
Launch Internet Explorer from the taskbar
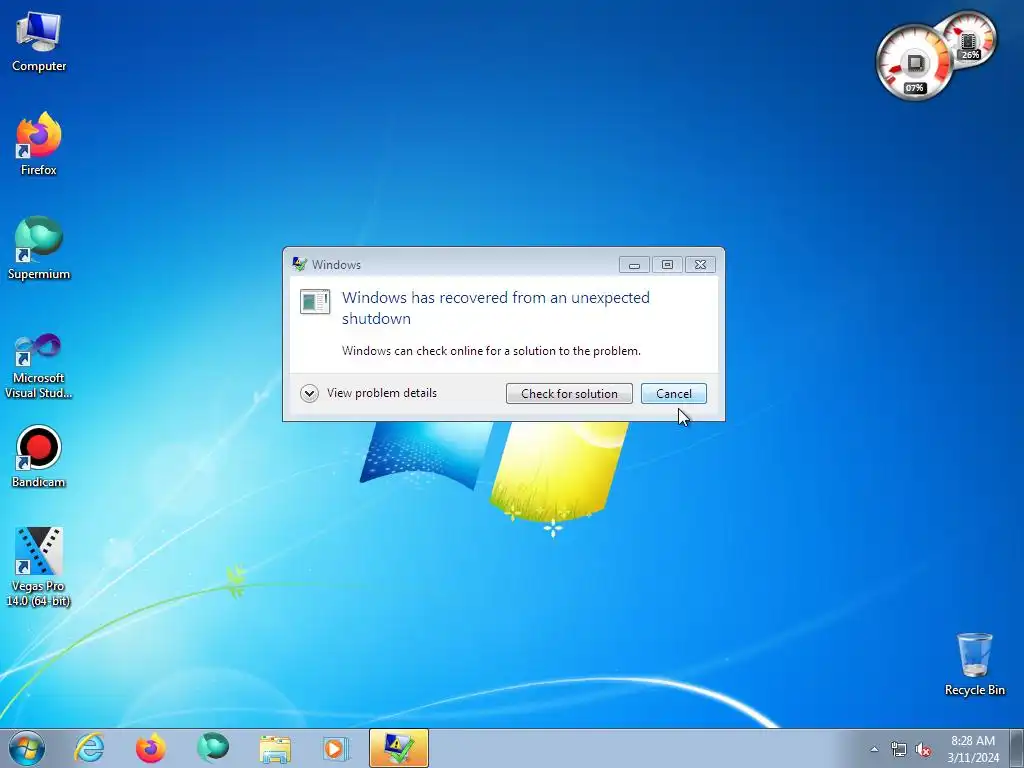(x=89, y=748)
